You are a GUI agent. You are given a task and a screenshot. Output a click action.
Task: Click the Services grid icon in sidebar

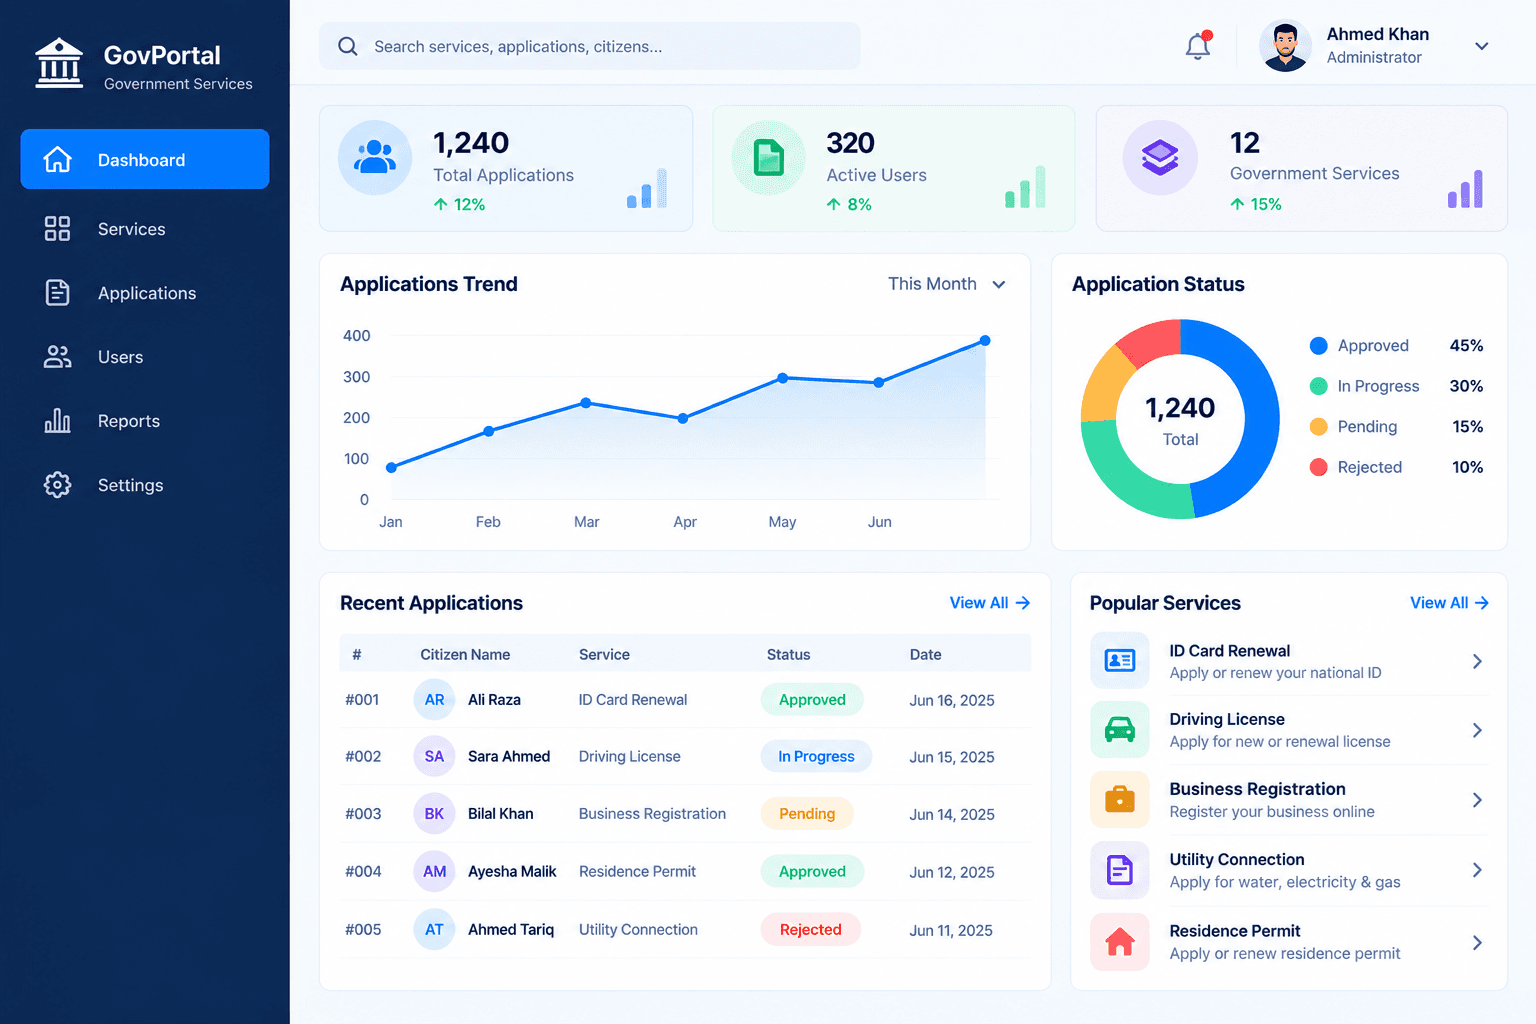click(x=58, y=229)
